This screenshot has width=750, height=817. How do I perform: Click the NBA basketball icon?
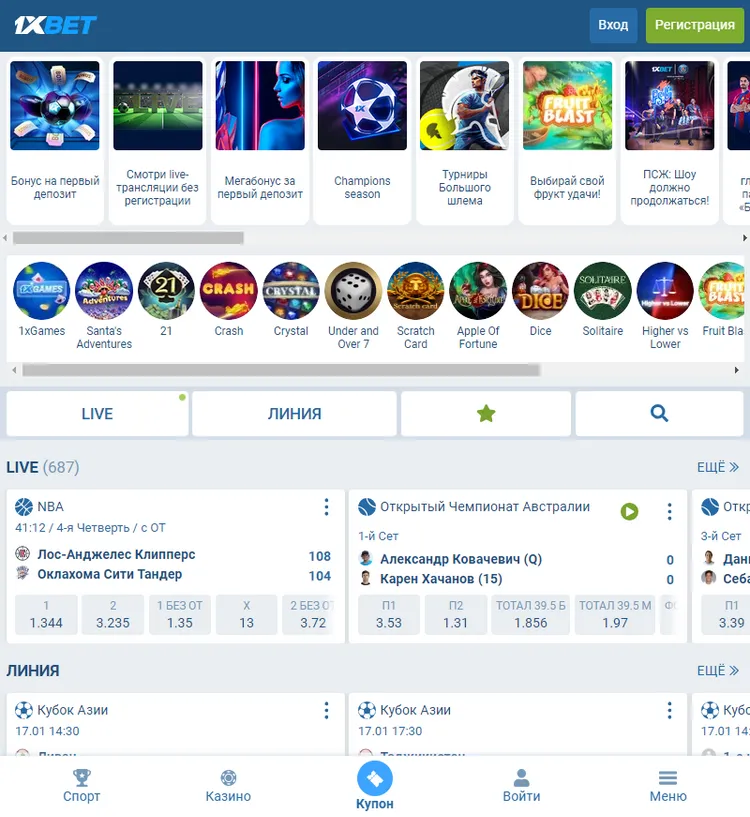[23, 507]
